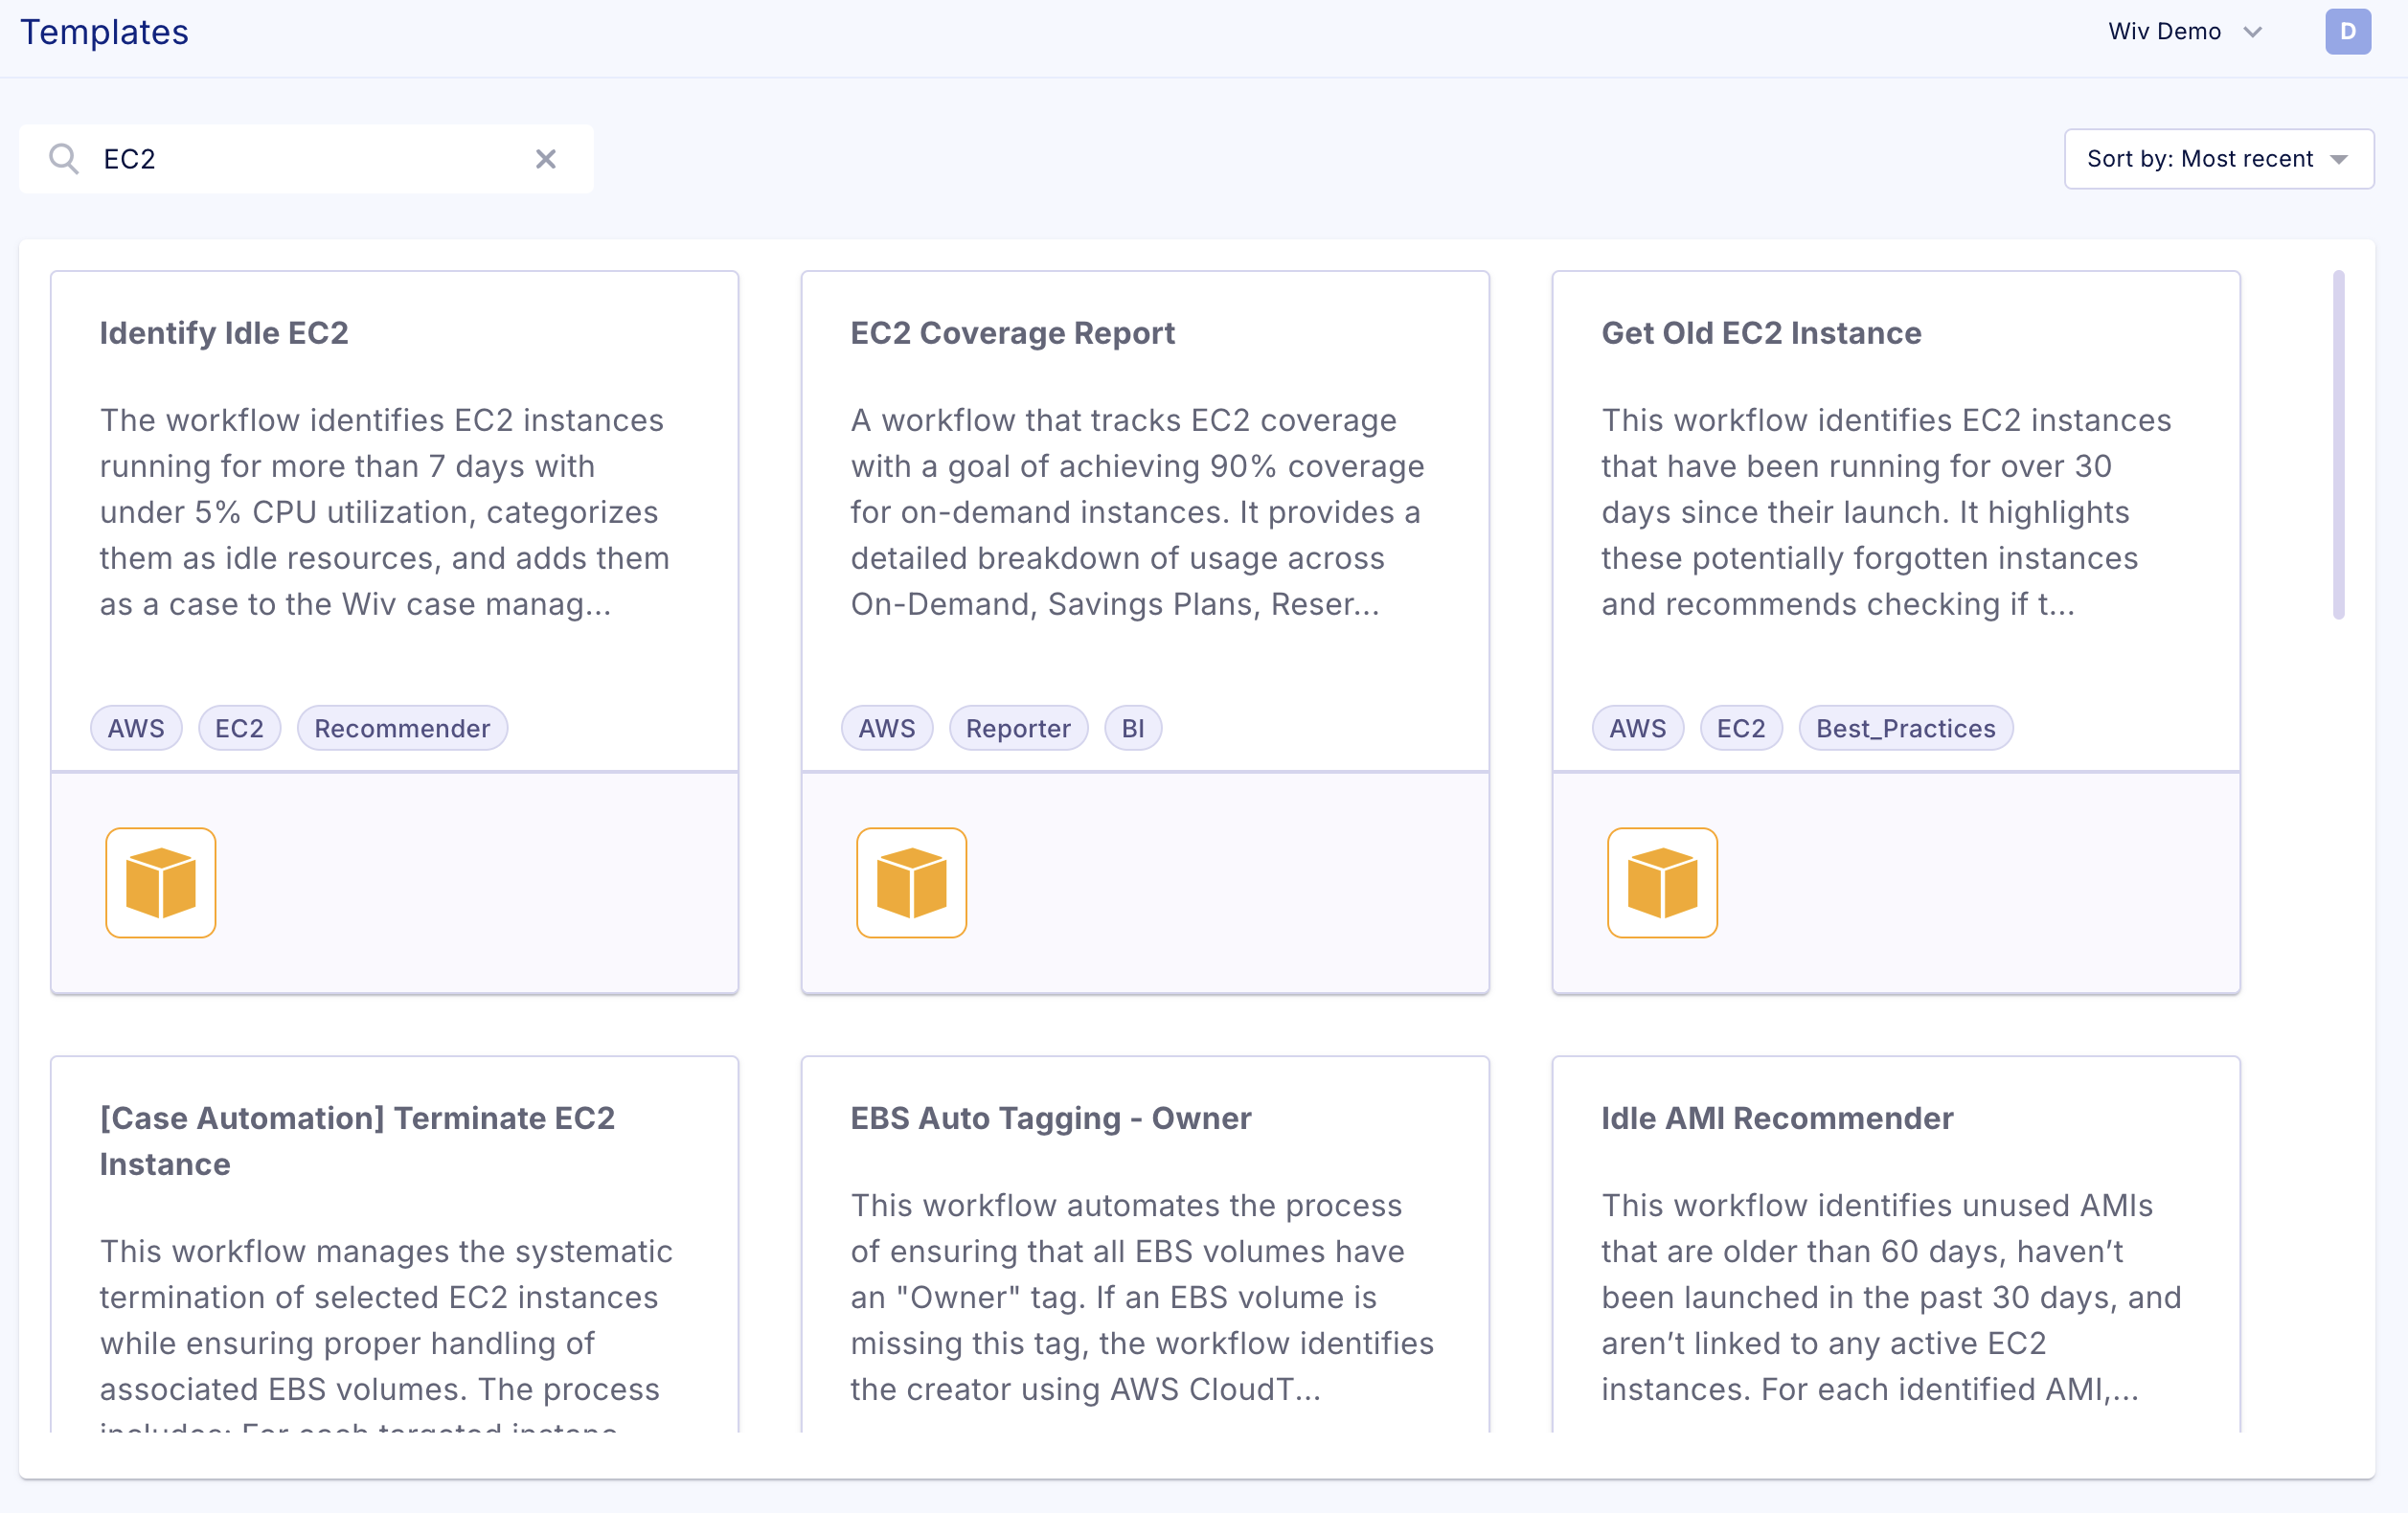Screen dimensions: 2408x1513
Task: Open the Identify Idle EC2 template
Action: coord(224,333)
